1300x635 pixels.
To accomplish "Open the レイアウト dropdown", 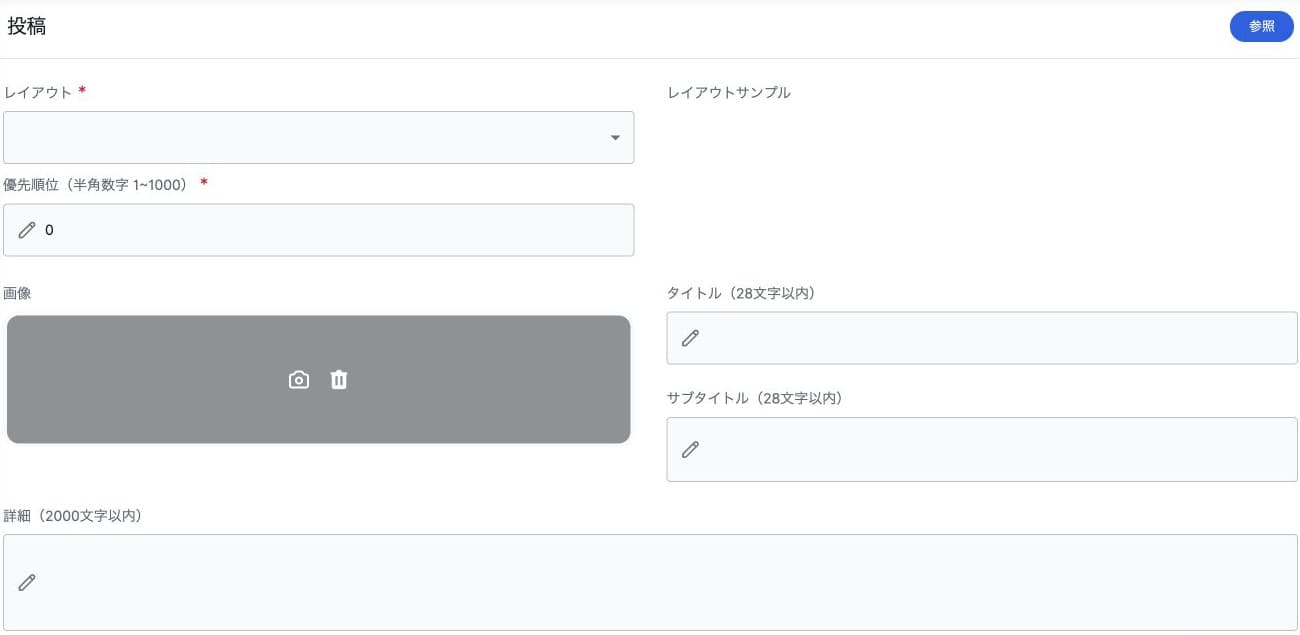I will pyautogui.click(x=318, y=137).
